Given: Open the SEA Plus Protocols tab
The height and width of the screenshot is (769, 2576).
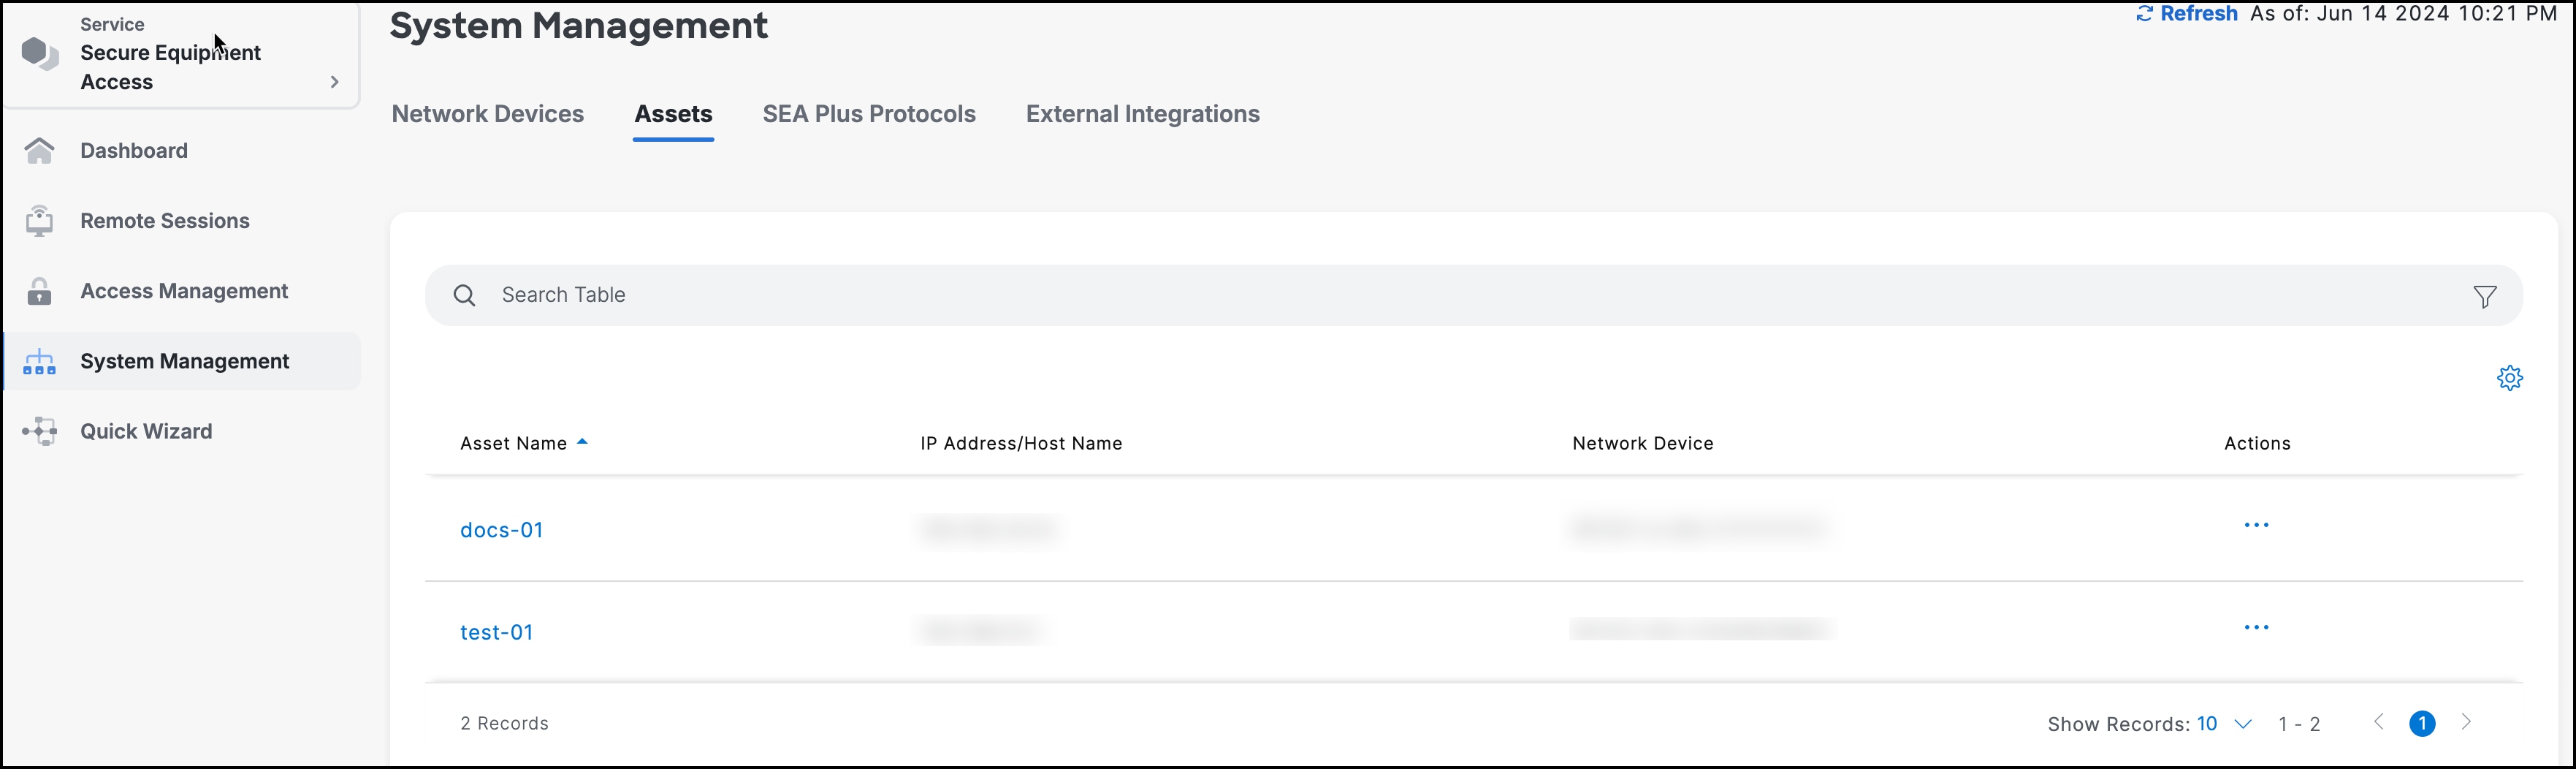Looking at the screenshot, I should (869, 114).
